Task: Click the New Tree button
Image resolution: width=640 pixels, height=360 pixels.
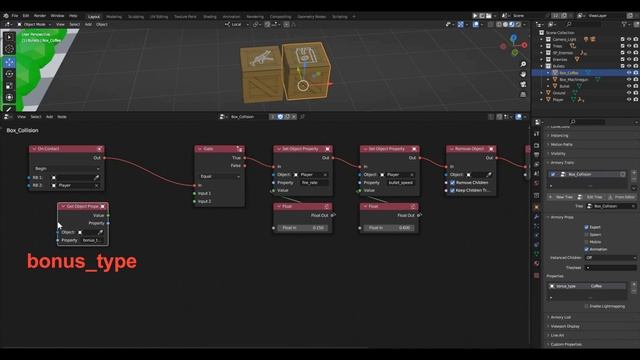Action: (561, 197)
